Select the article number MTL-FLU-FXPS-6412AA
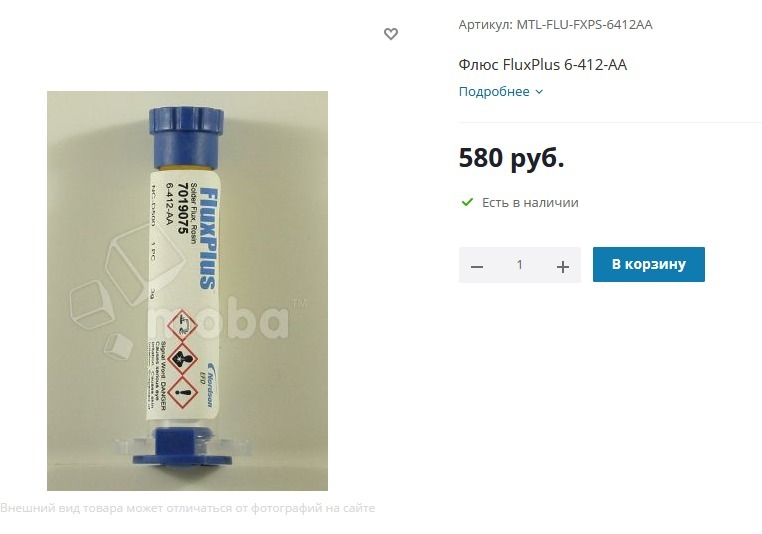762x534 pixels. pyautogui.click(x=584, y=24)
